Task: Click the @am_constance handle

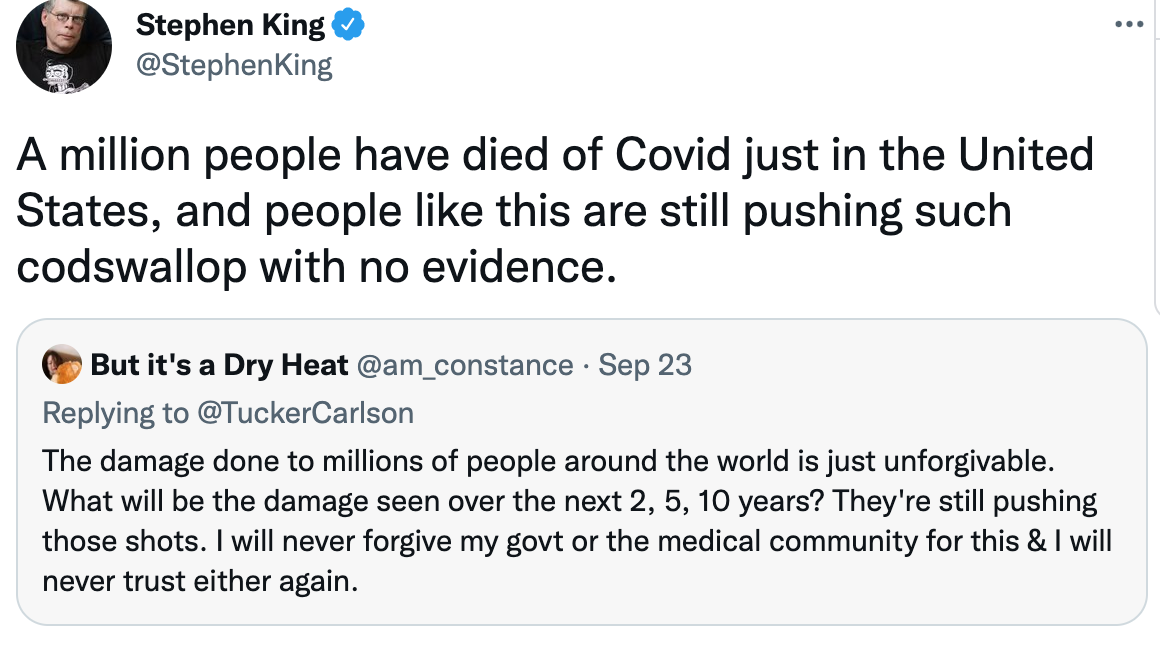Action: (465, 366)
